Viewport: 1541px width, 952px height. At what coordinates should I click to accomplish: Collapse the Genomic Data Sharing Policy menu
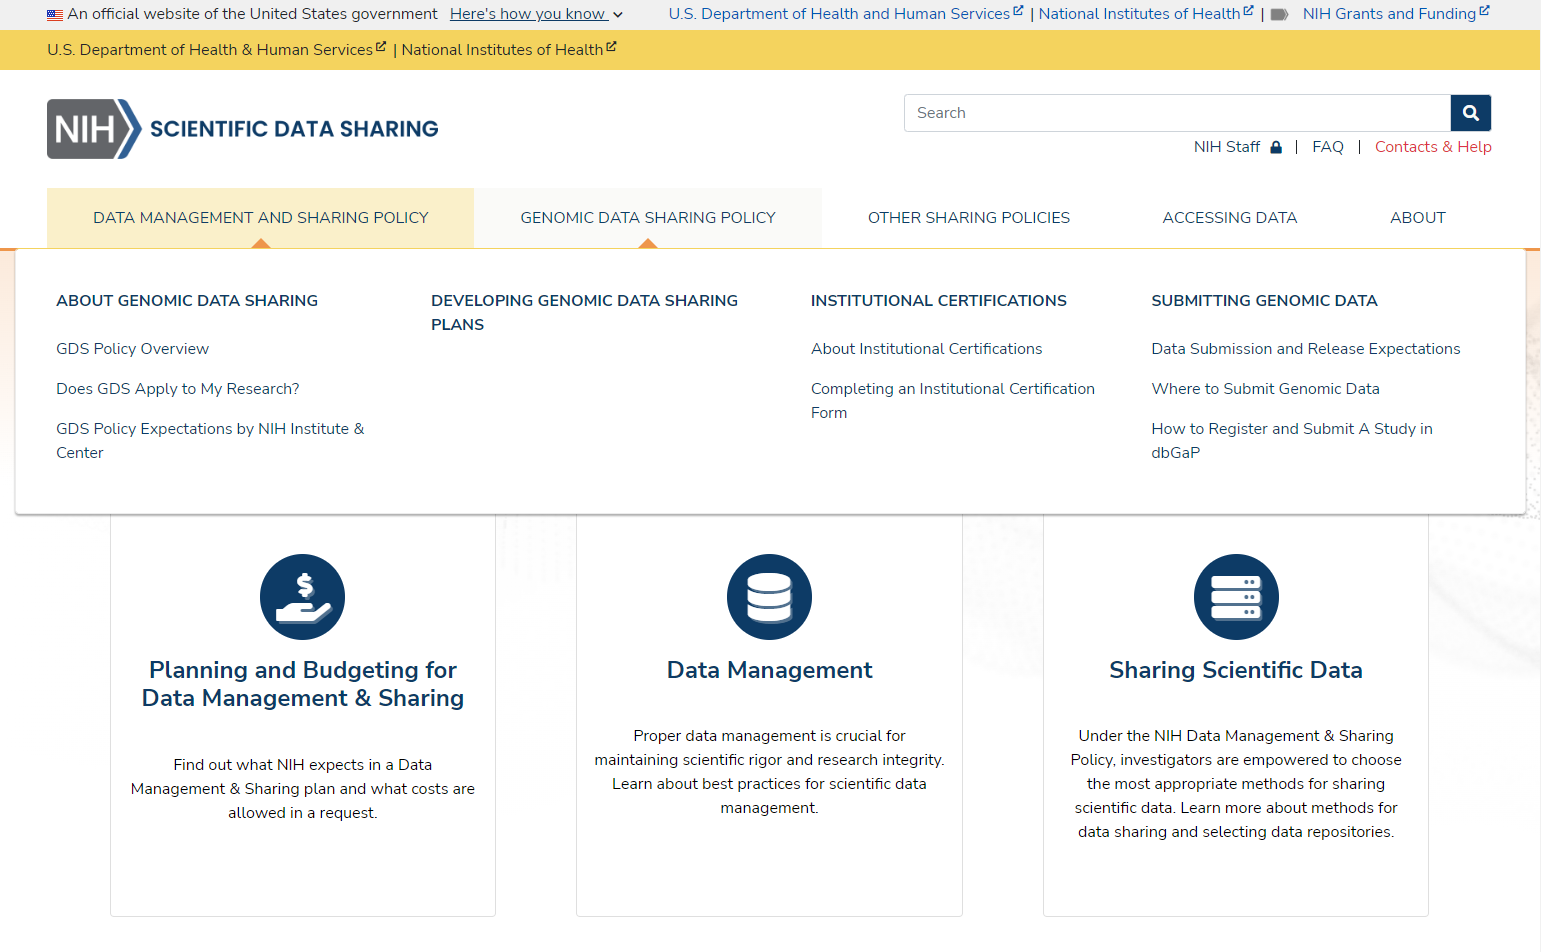[647, 218]
